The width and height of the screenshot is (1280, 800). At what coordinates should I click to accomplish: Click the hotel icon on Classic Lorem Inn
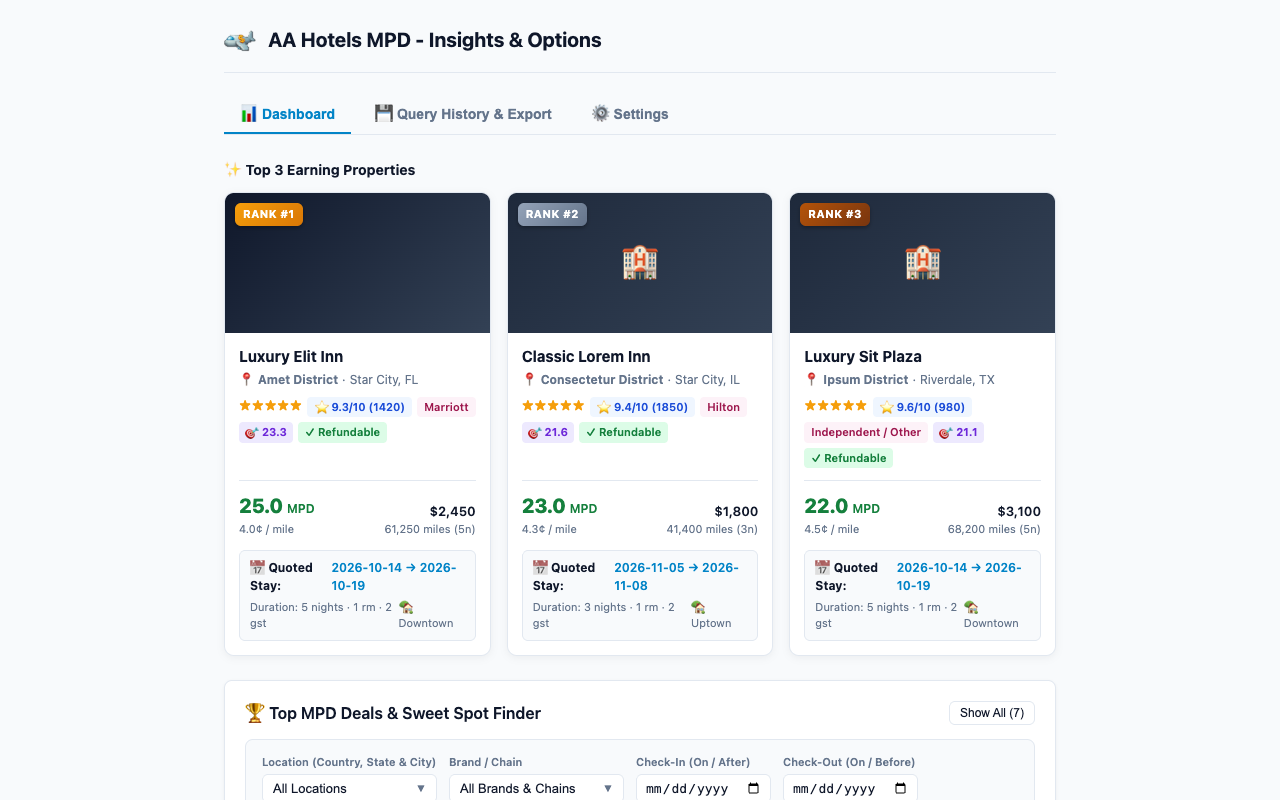pyautogui.click(x=640, y=263)
